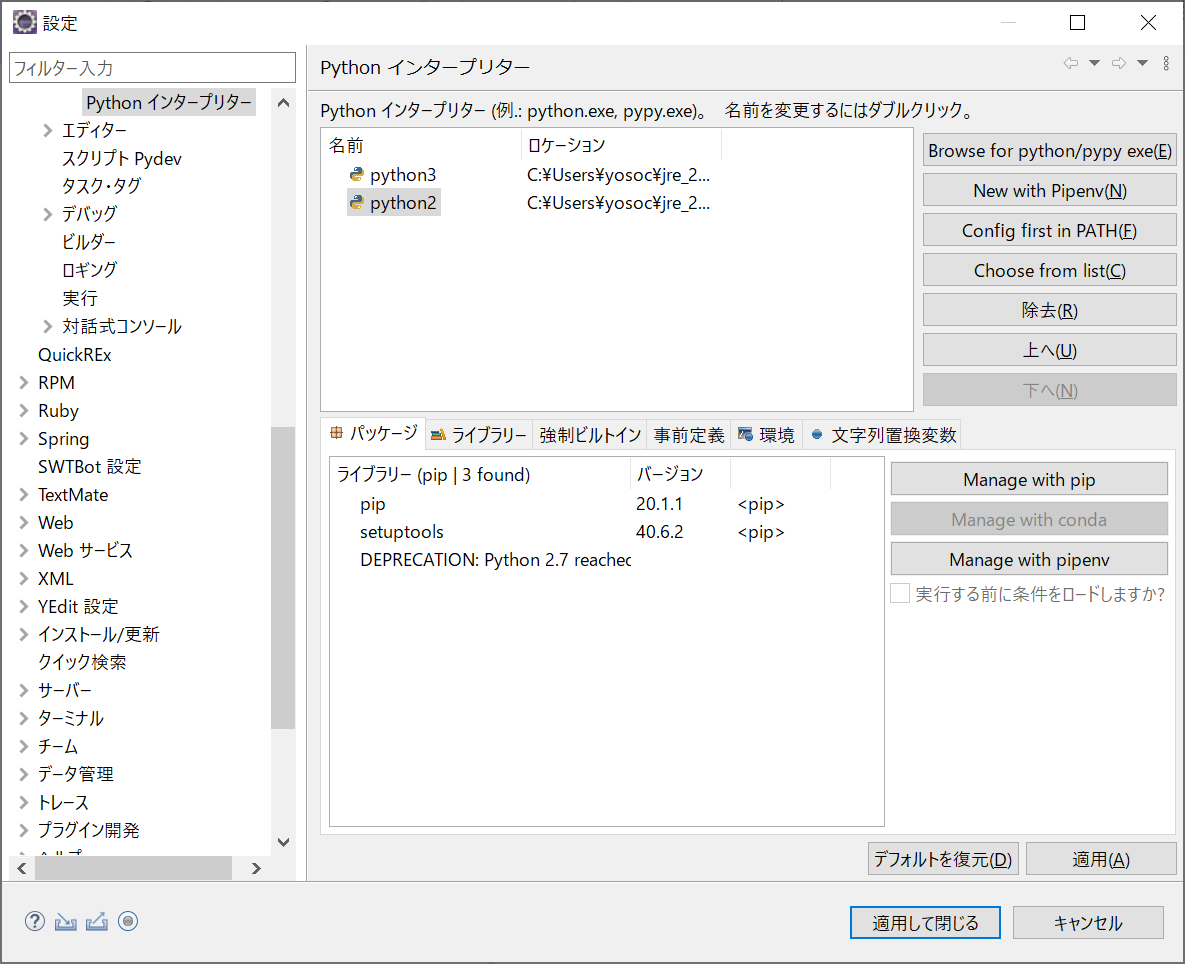Open back history dropdown arrow
This screenshot has width=1185, height=964.
(1094, 63)
